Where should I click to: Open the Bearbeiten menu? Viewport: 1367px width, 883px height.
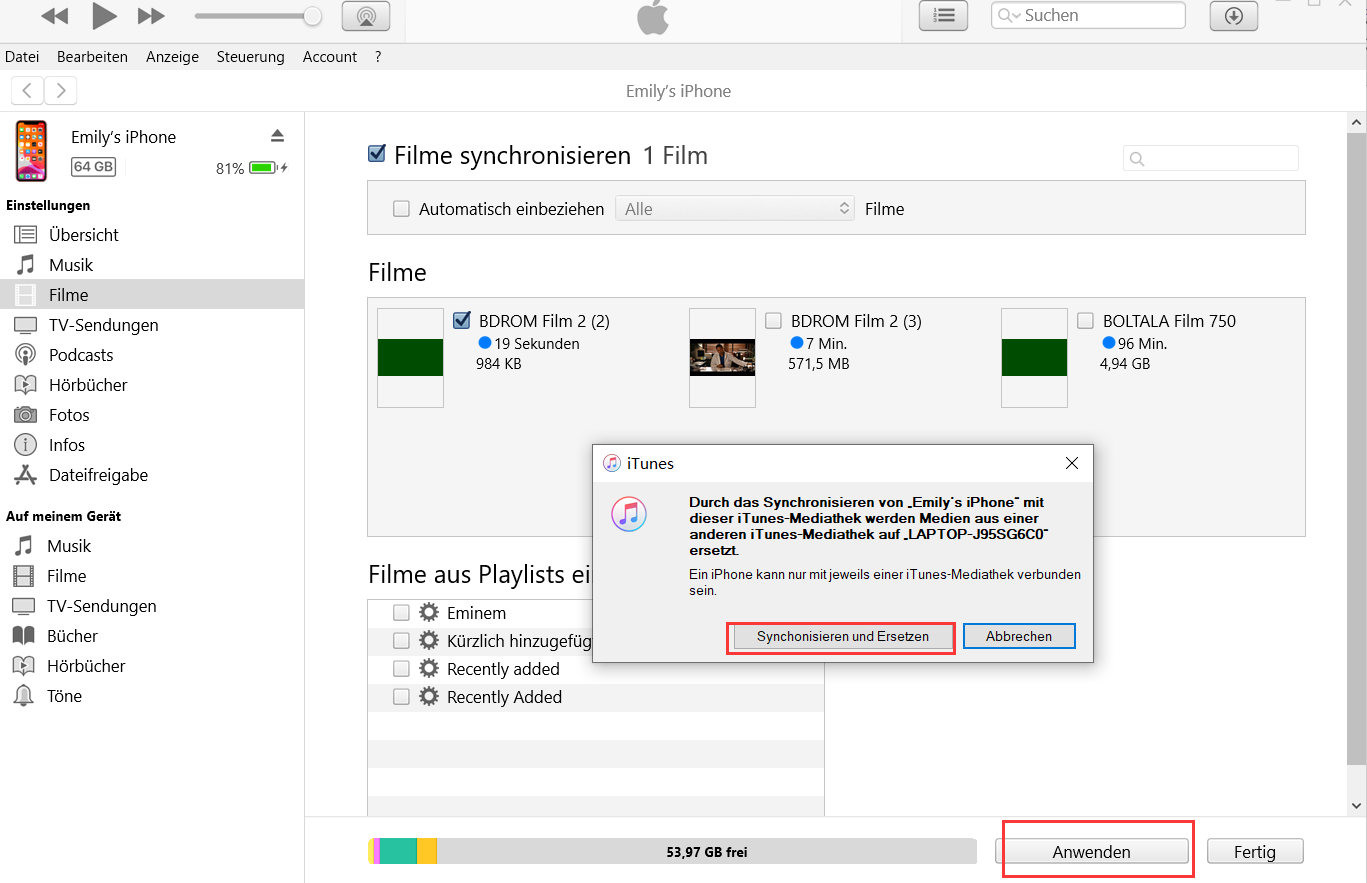92,57
